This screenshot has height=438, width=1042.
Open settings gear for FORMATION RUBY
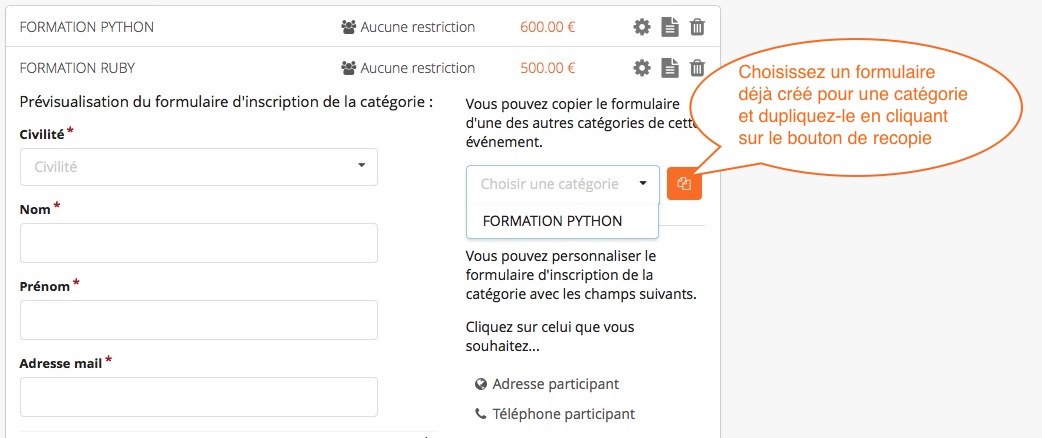point(641,68)
